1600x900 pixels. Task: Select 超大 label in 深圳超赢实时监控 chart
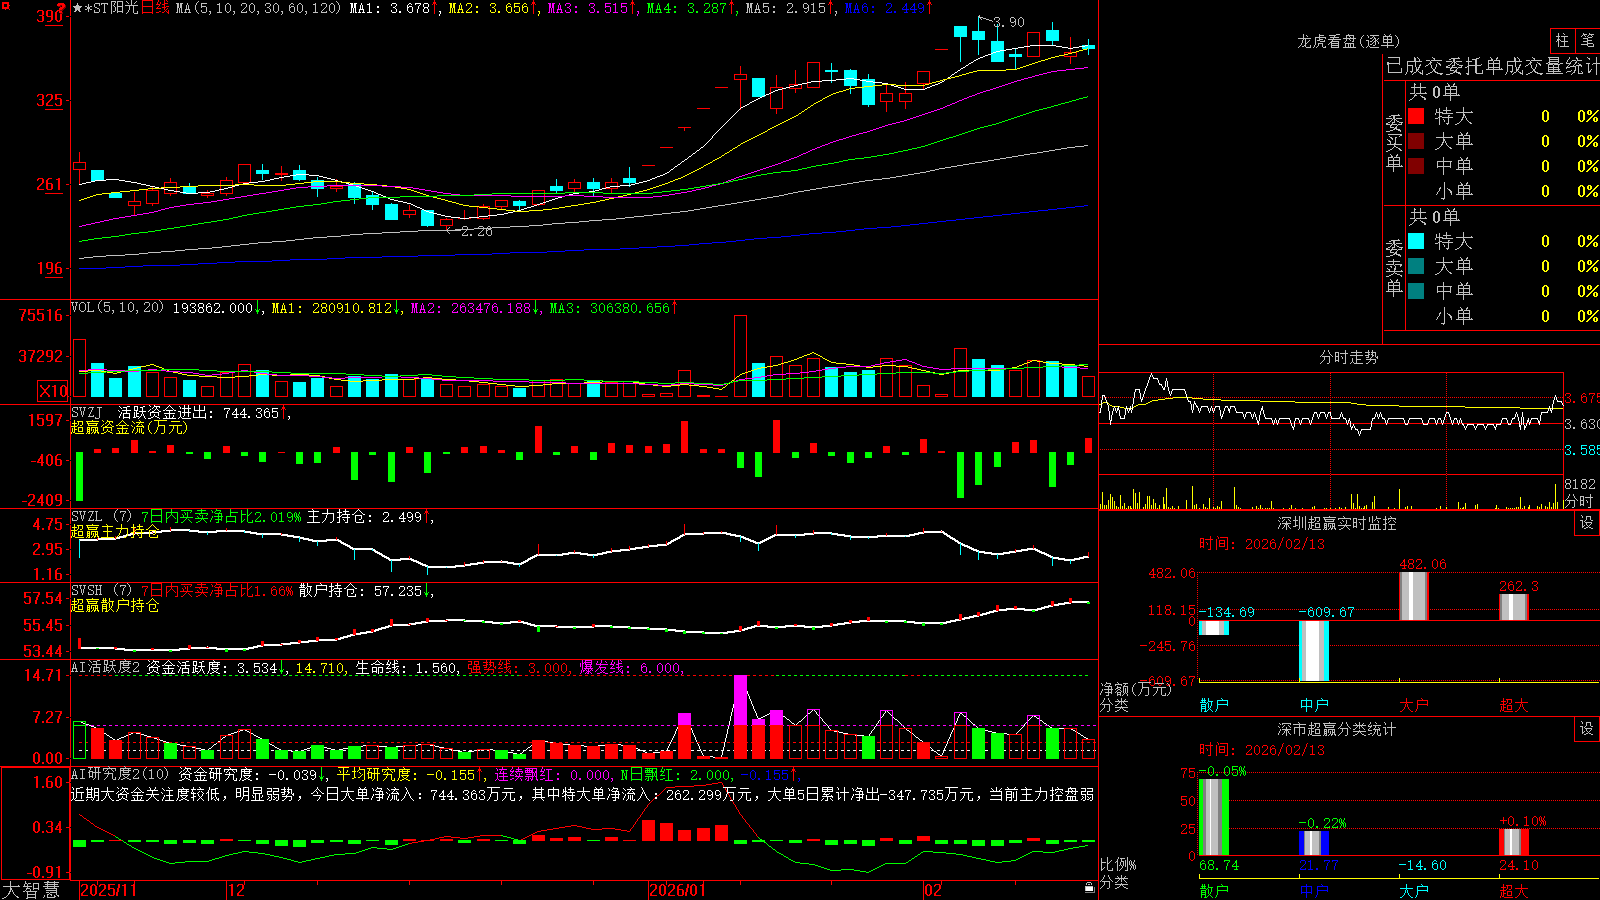point(1514,705)
